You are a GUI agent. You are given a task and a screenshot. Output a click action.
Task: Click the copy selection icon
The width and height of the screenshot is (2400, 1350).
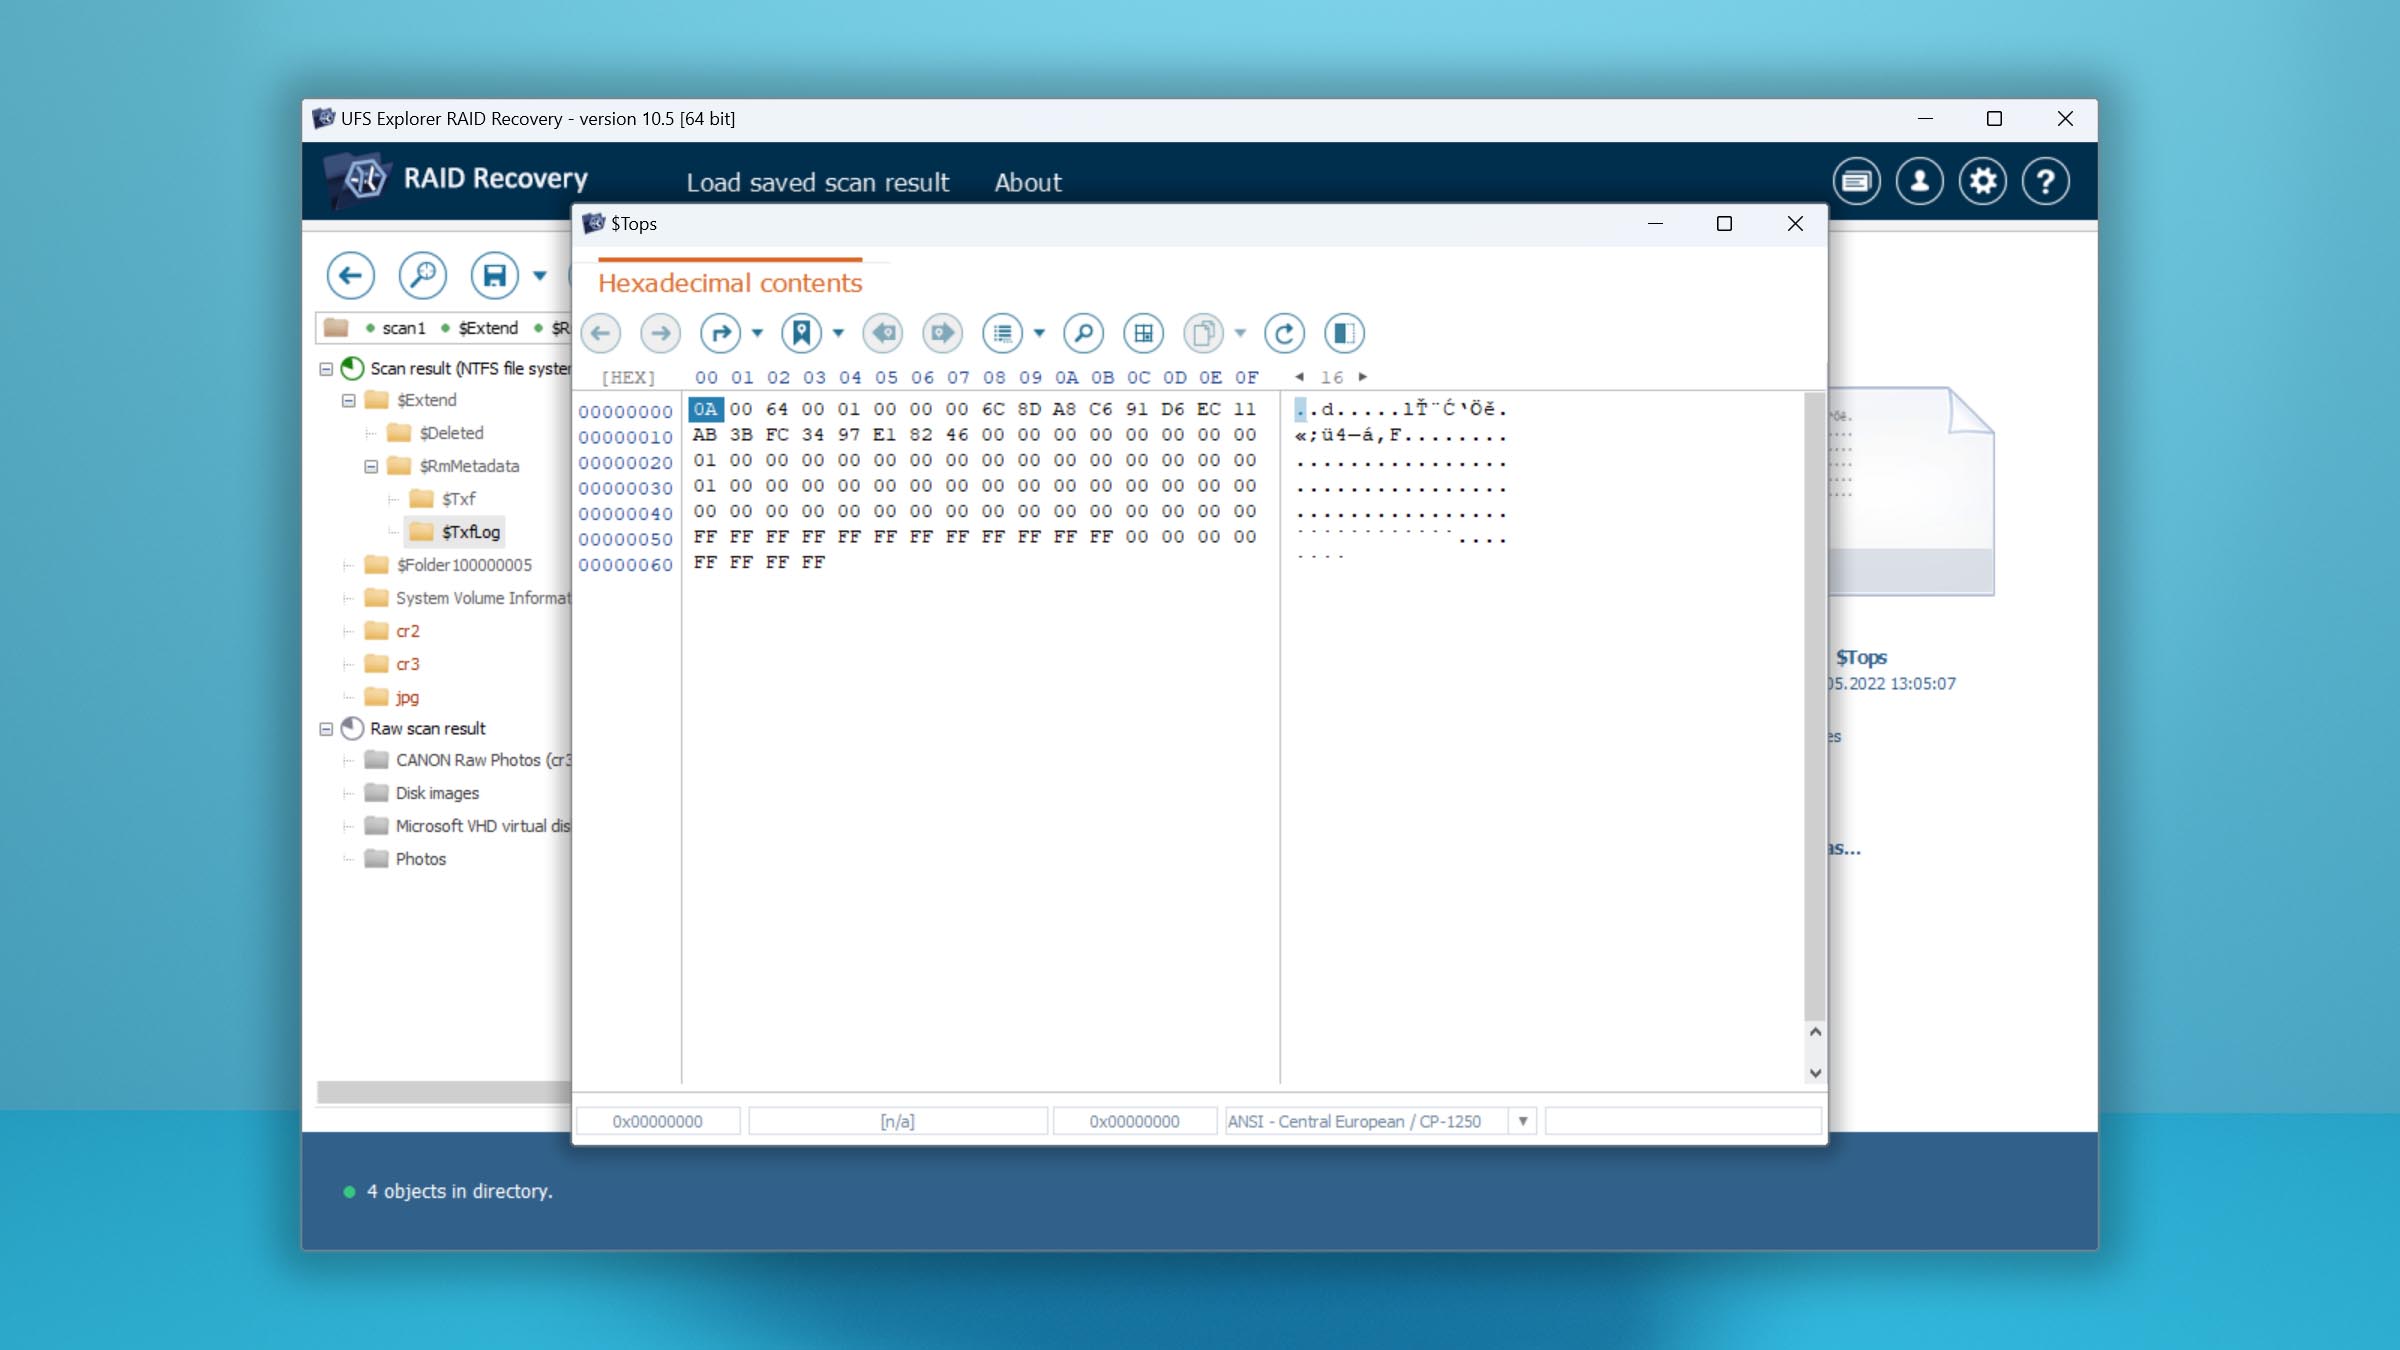pos(1204,333)
